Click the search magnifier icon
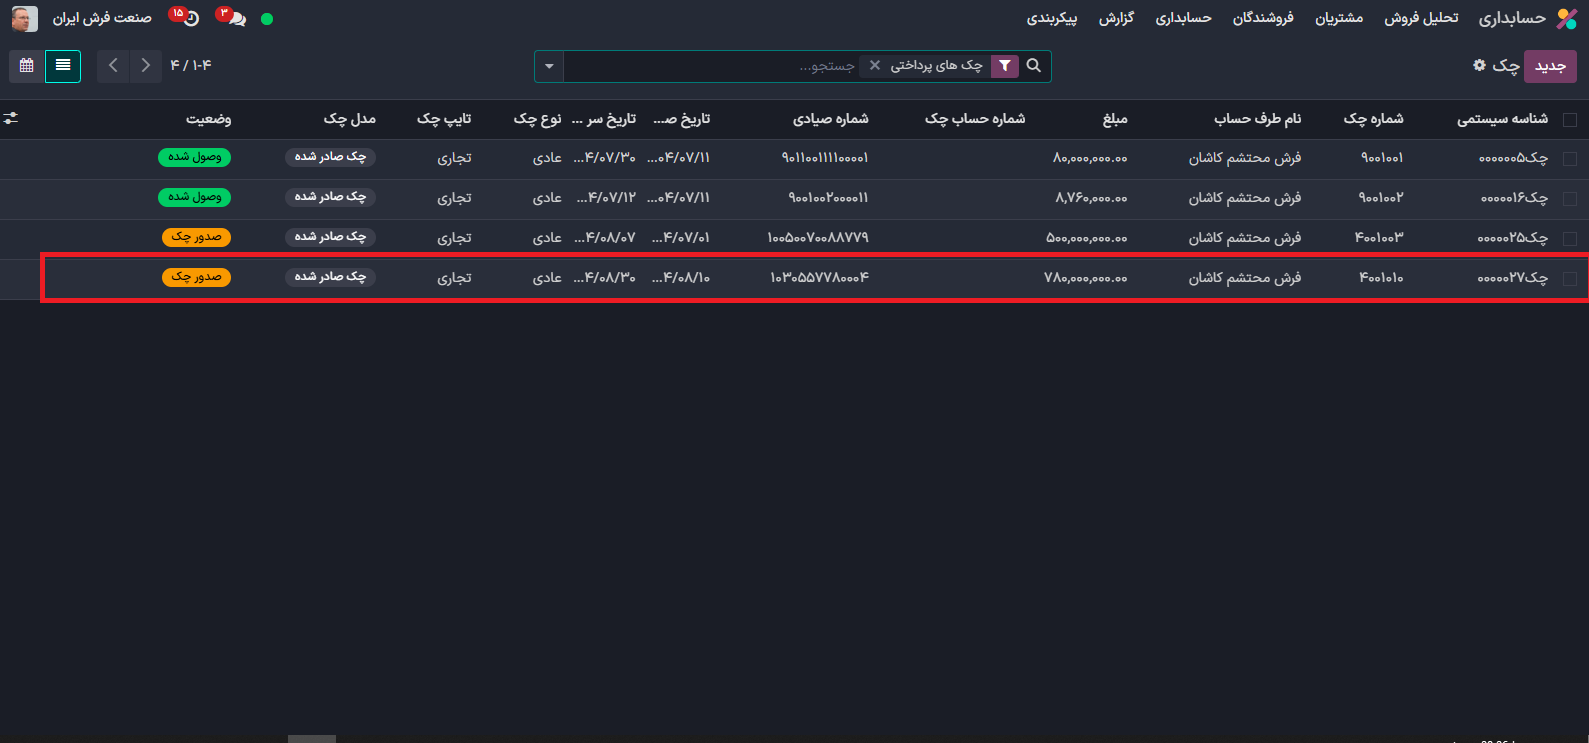 1034,66
